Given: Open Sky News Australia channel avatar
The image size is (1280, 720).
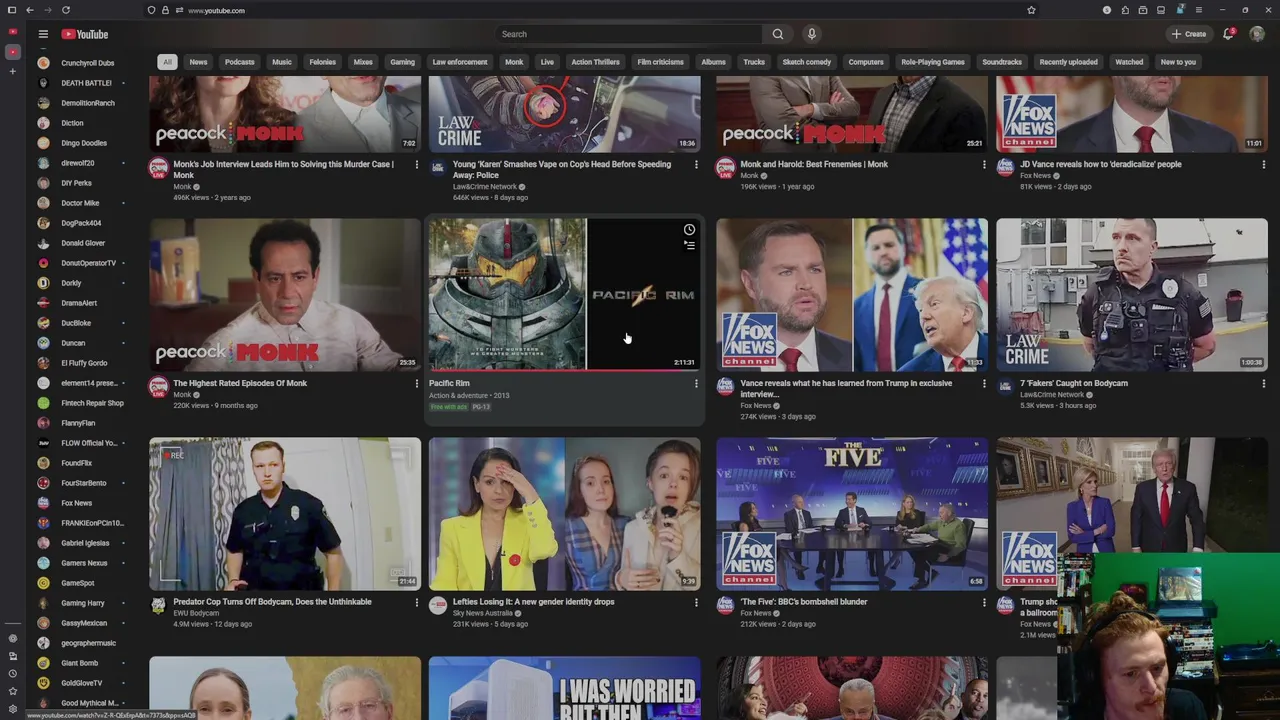Looking at the screenshot, I should point(438,605).
